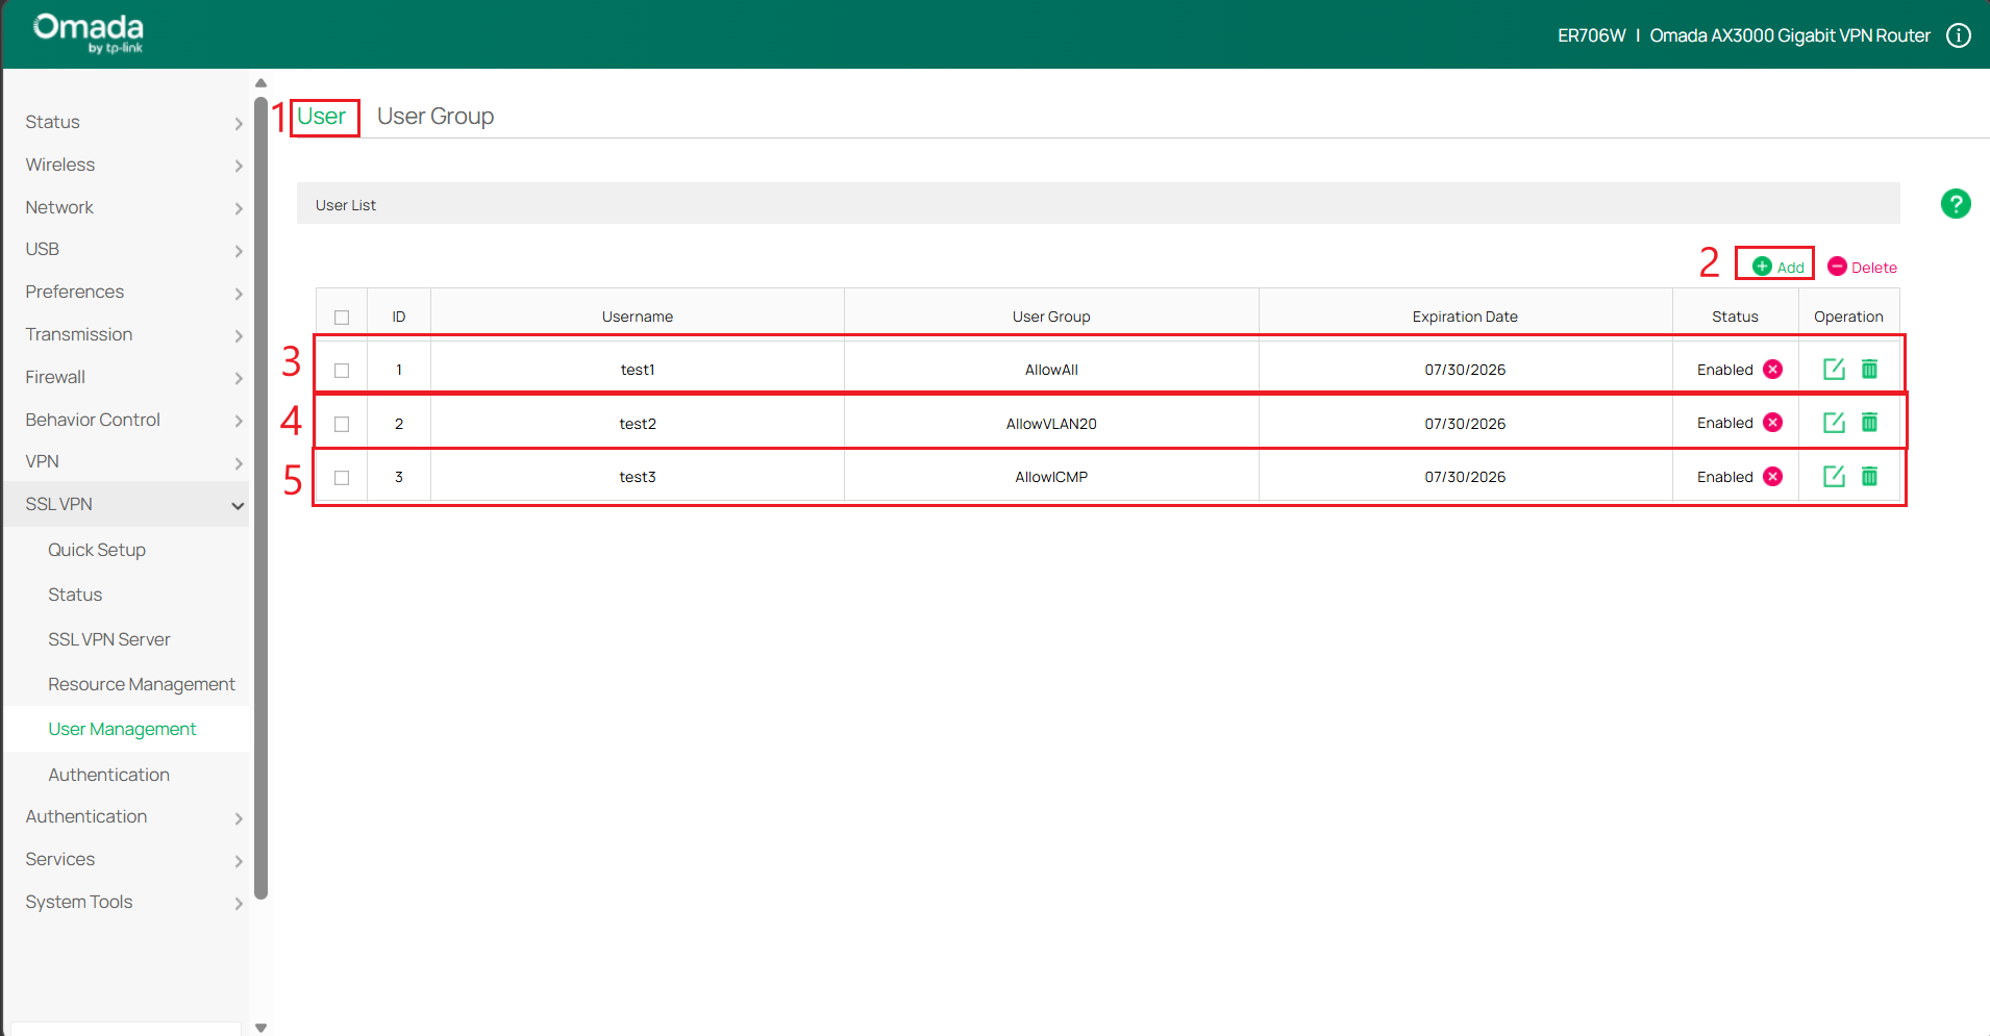The image size is (1990, 1036).
Task: Click the edit icon for user test2
Action: [1833, 423]
